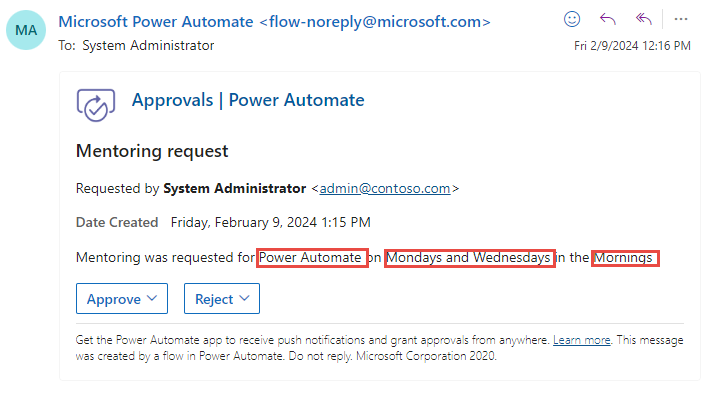This screenshot has width=708, height=402.
Task: Expand the Approve dropdown button
Action: [122, 299]
